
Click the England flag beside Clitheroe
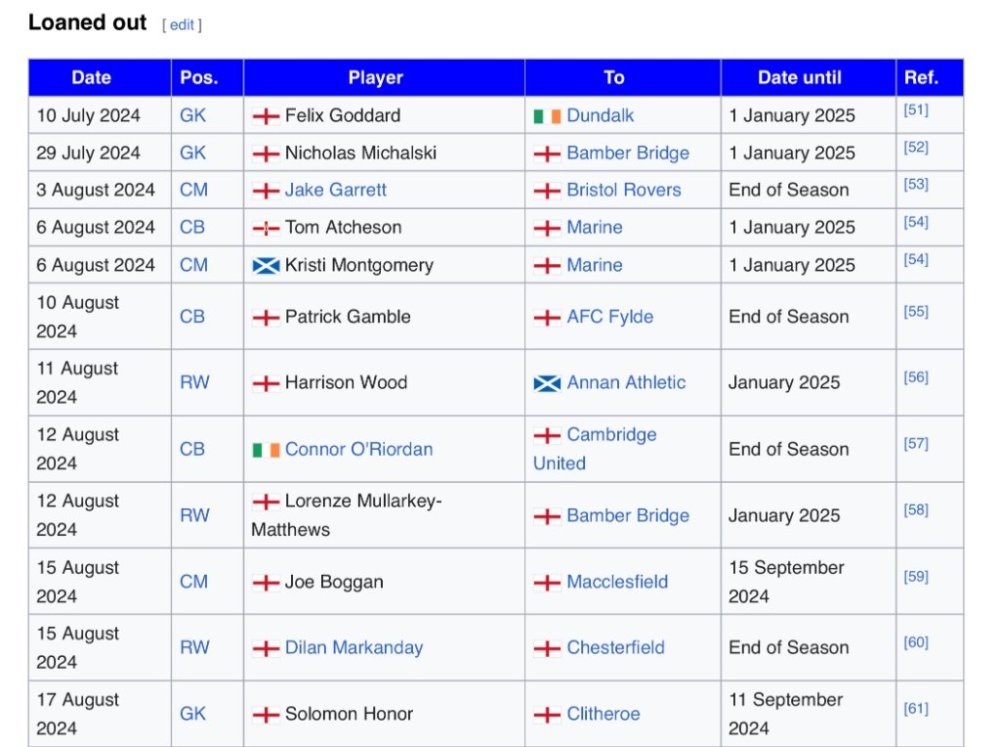pyautogui.click(x=547, y=715)
